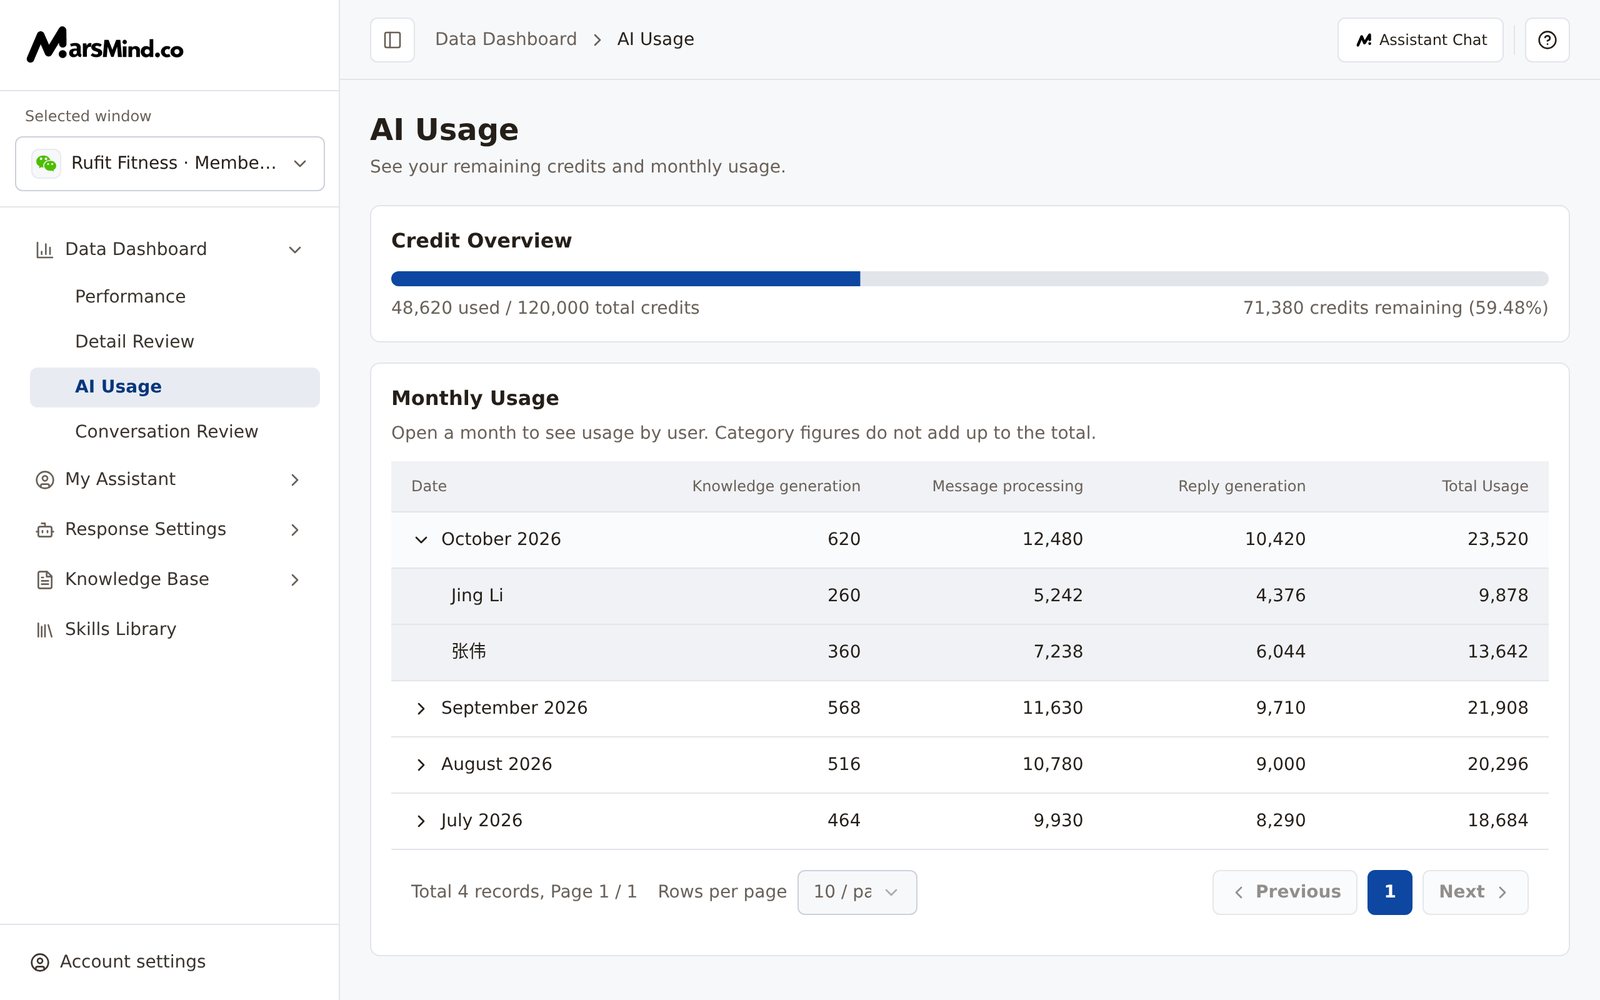The image size is (1600, 1000).
Task: Click the Total Usage column header
Action: (1485, 486)
